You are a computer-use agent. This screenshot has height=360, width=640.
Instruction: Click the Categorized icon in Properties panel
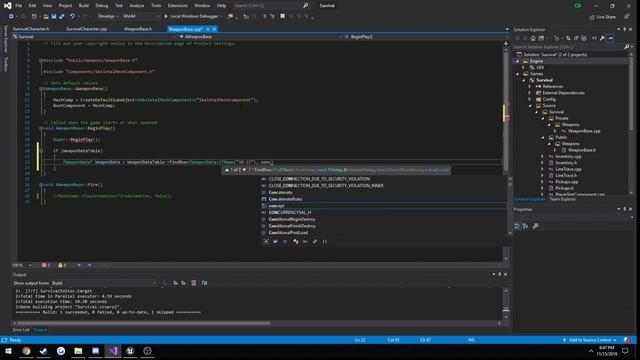(x=517, y=226)
